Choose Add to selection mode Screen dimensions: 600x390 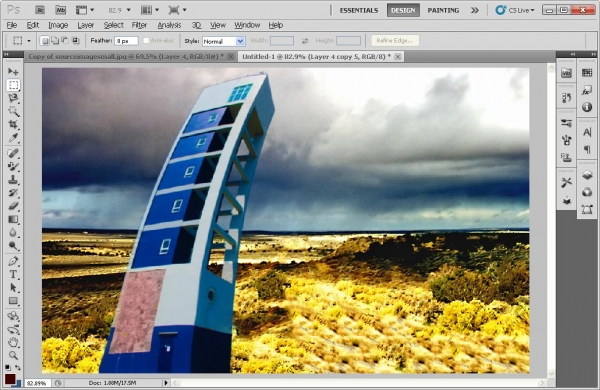coord(55,41)
